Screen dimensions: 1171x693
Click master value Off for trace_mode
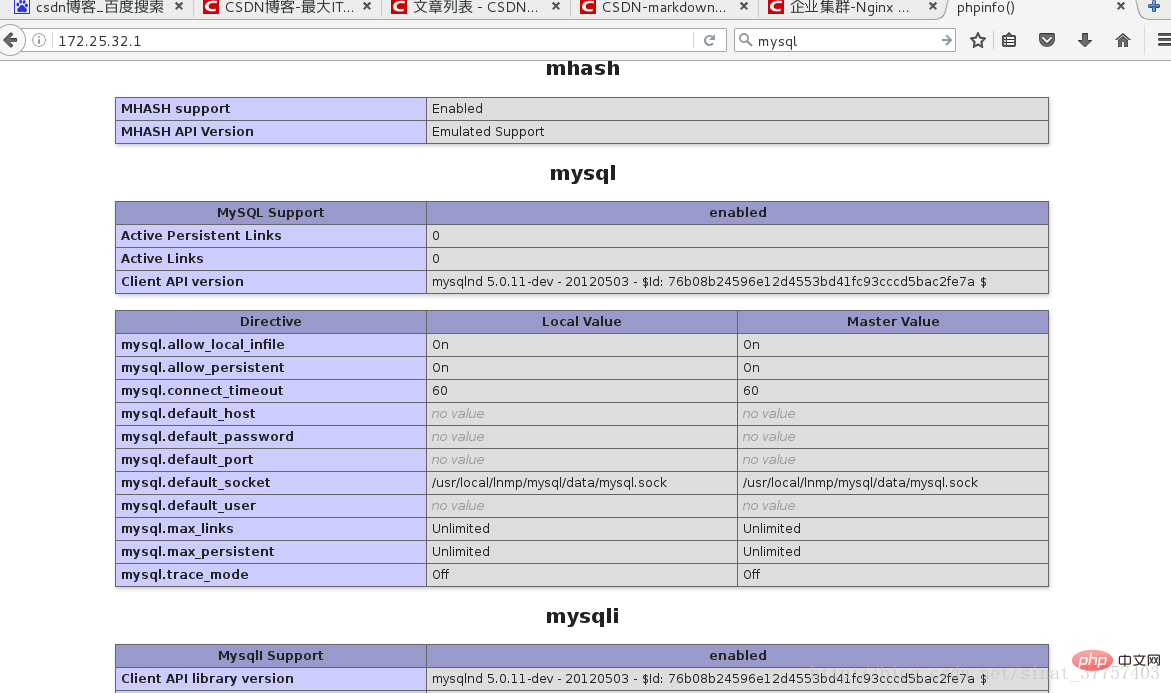point(751,574)
